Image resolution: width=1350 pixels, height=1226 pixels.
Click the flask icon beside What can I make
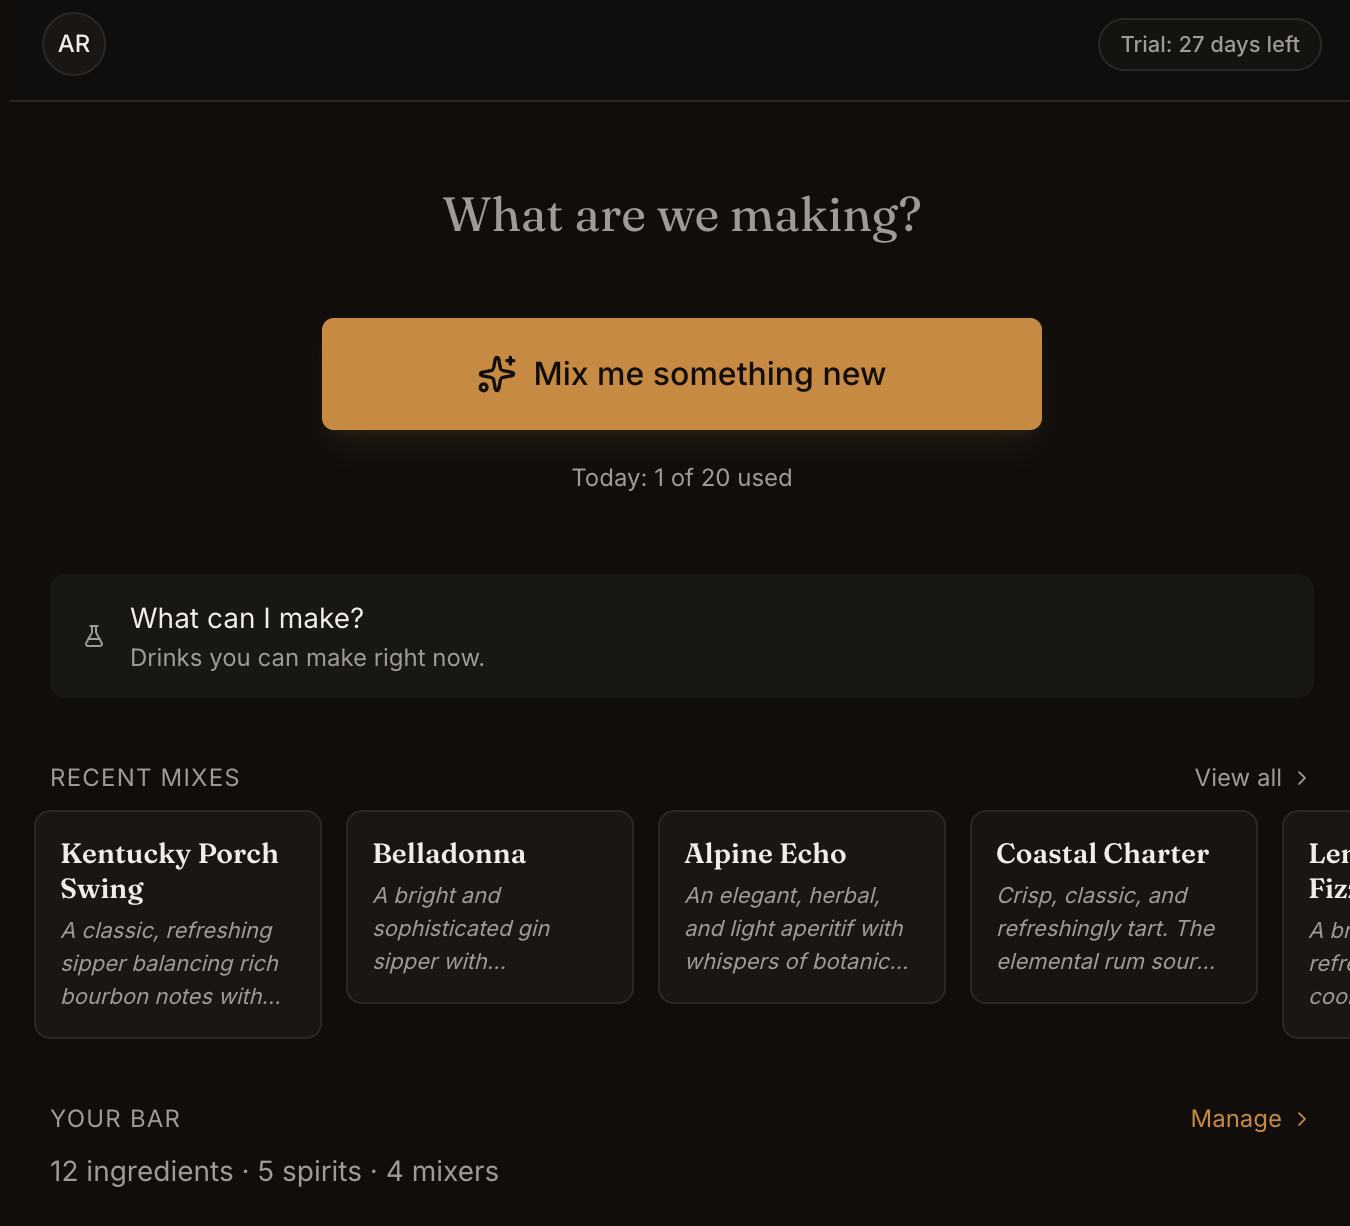pos(94,636)
